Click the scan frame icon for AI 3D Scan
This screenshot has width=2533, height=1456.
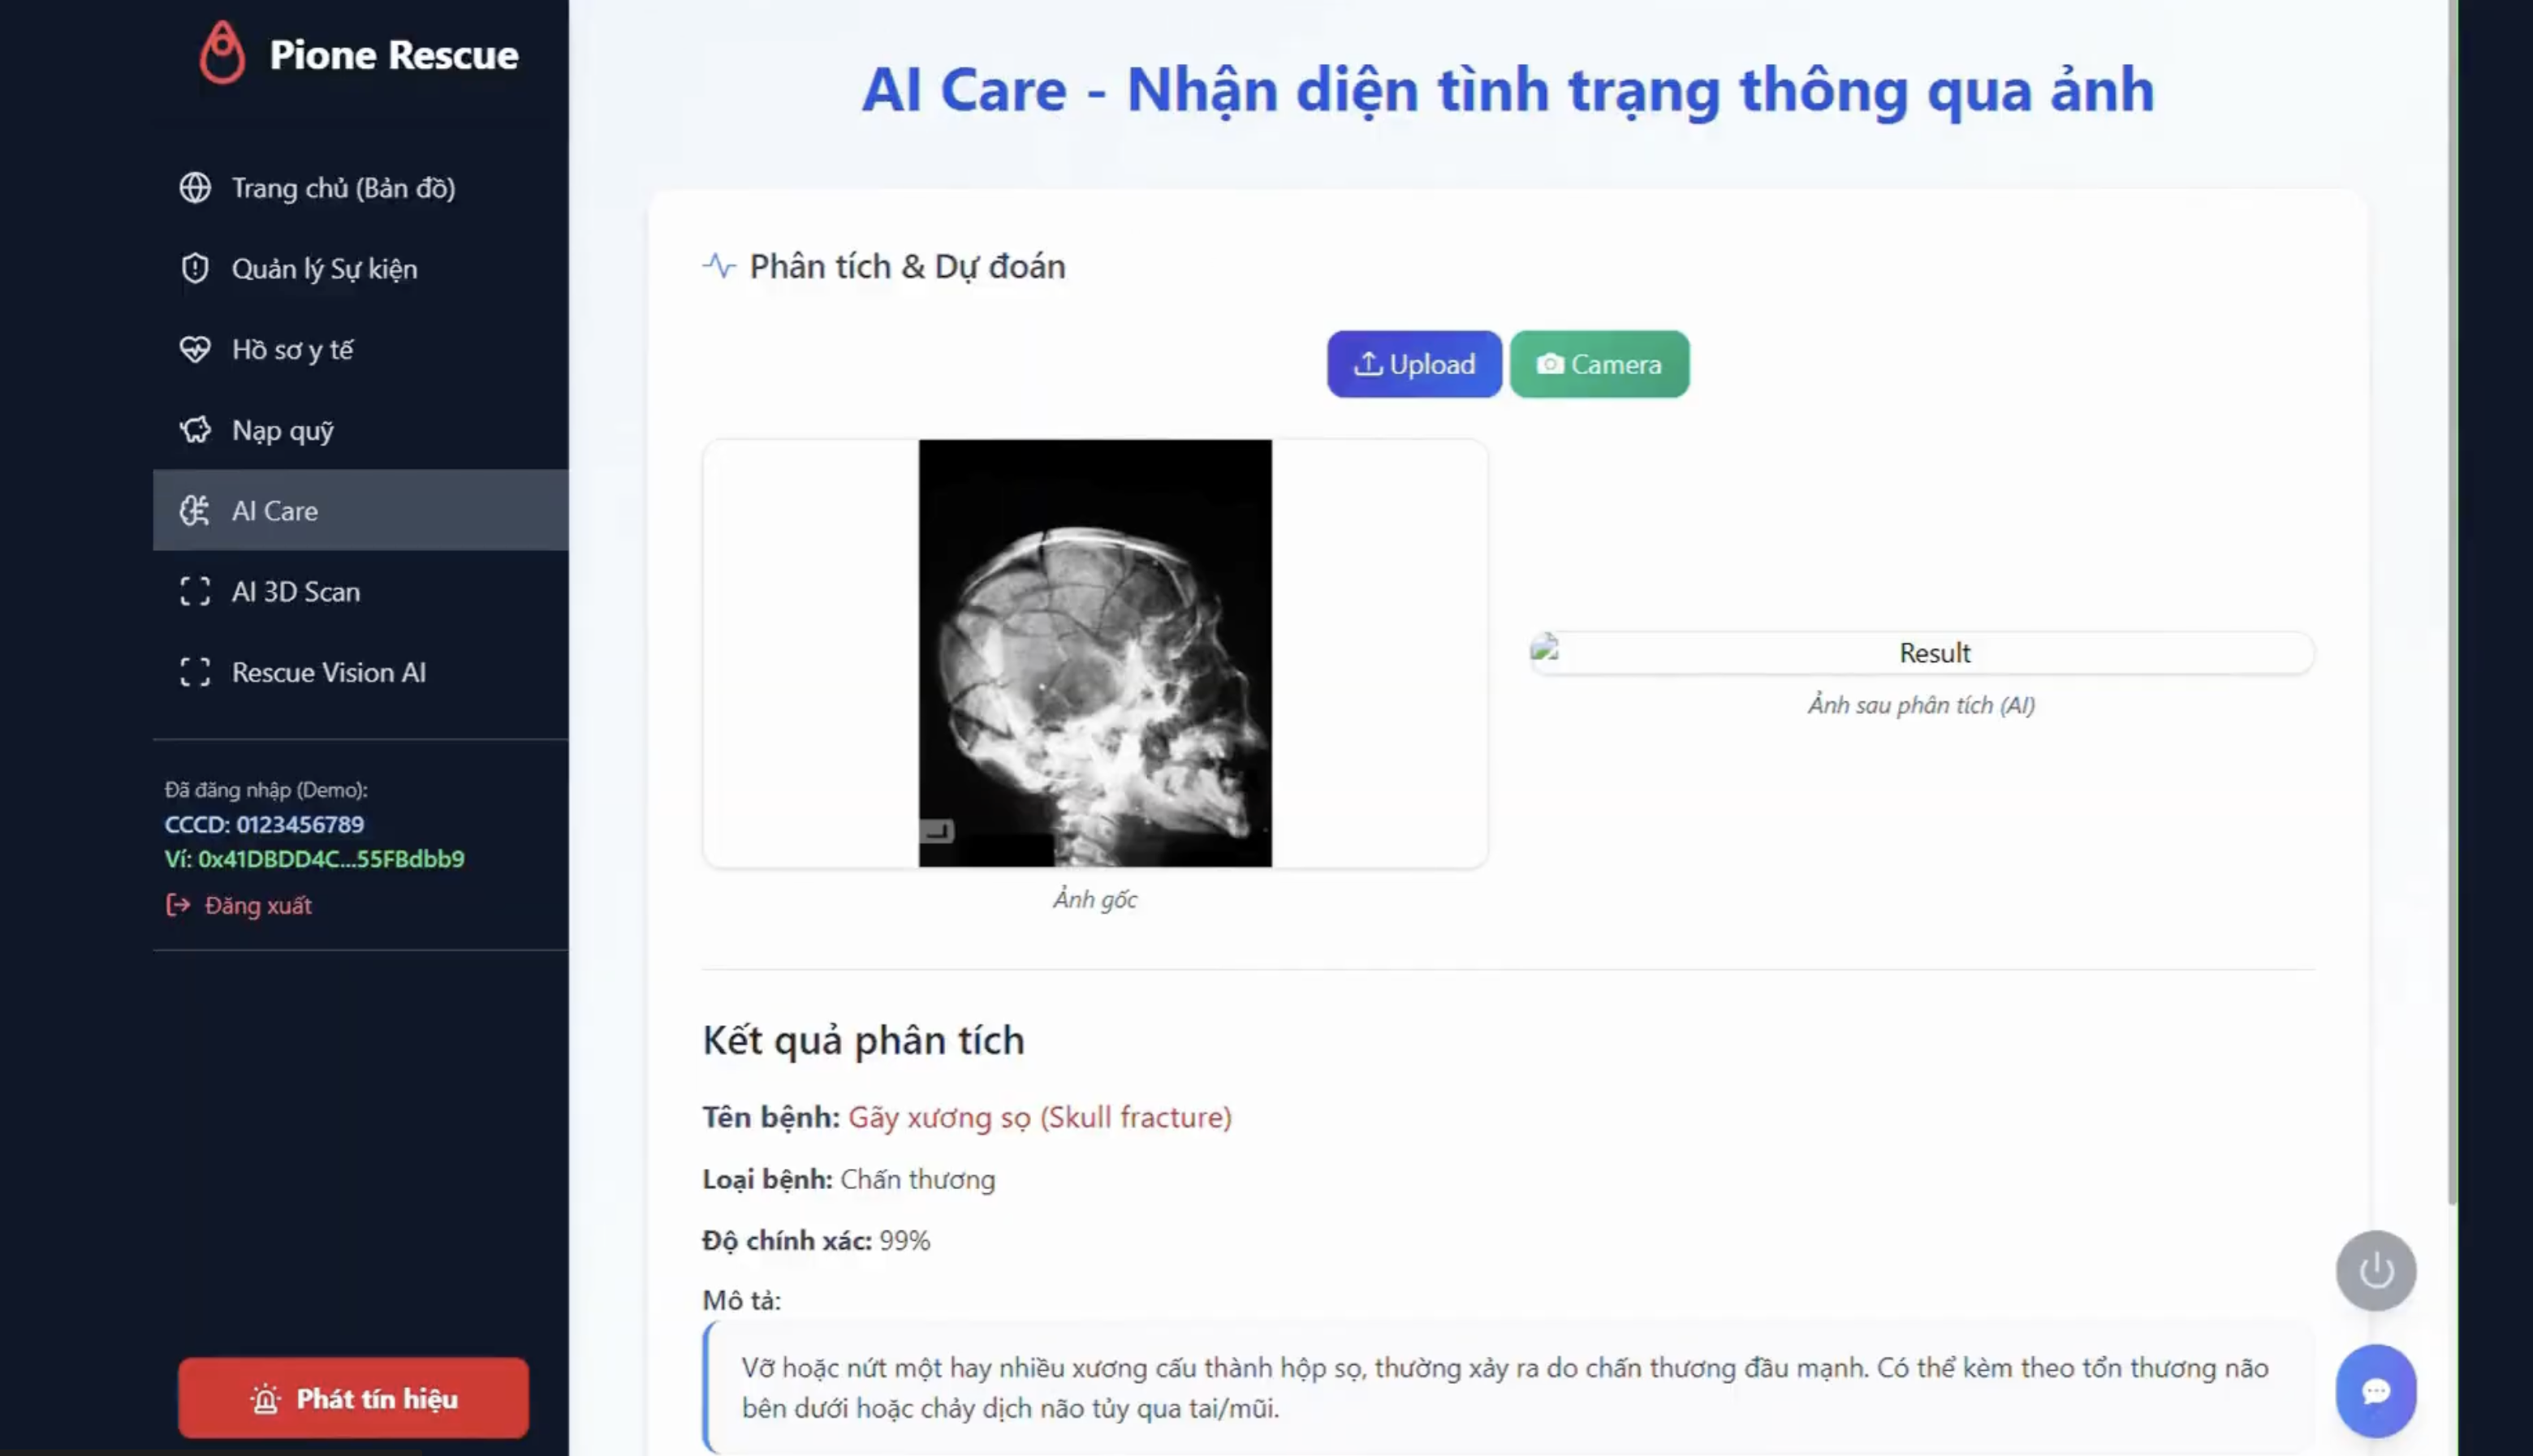[195, 591]
